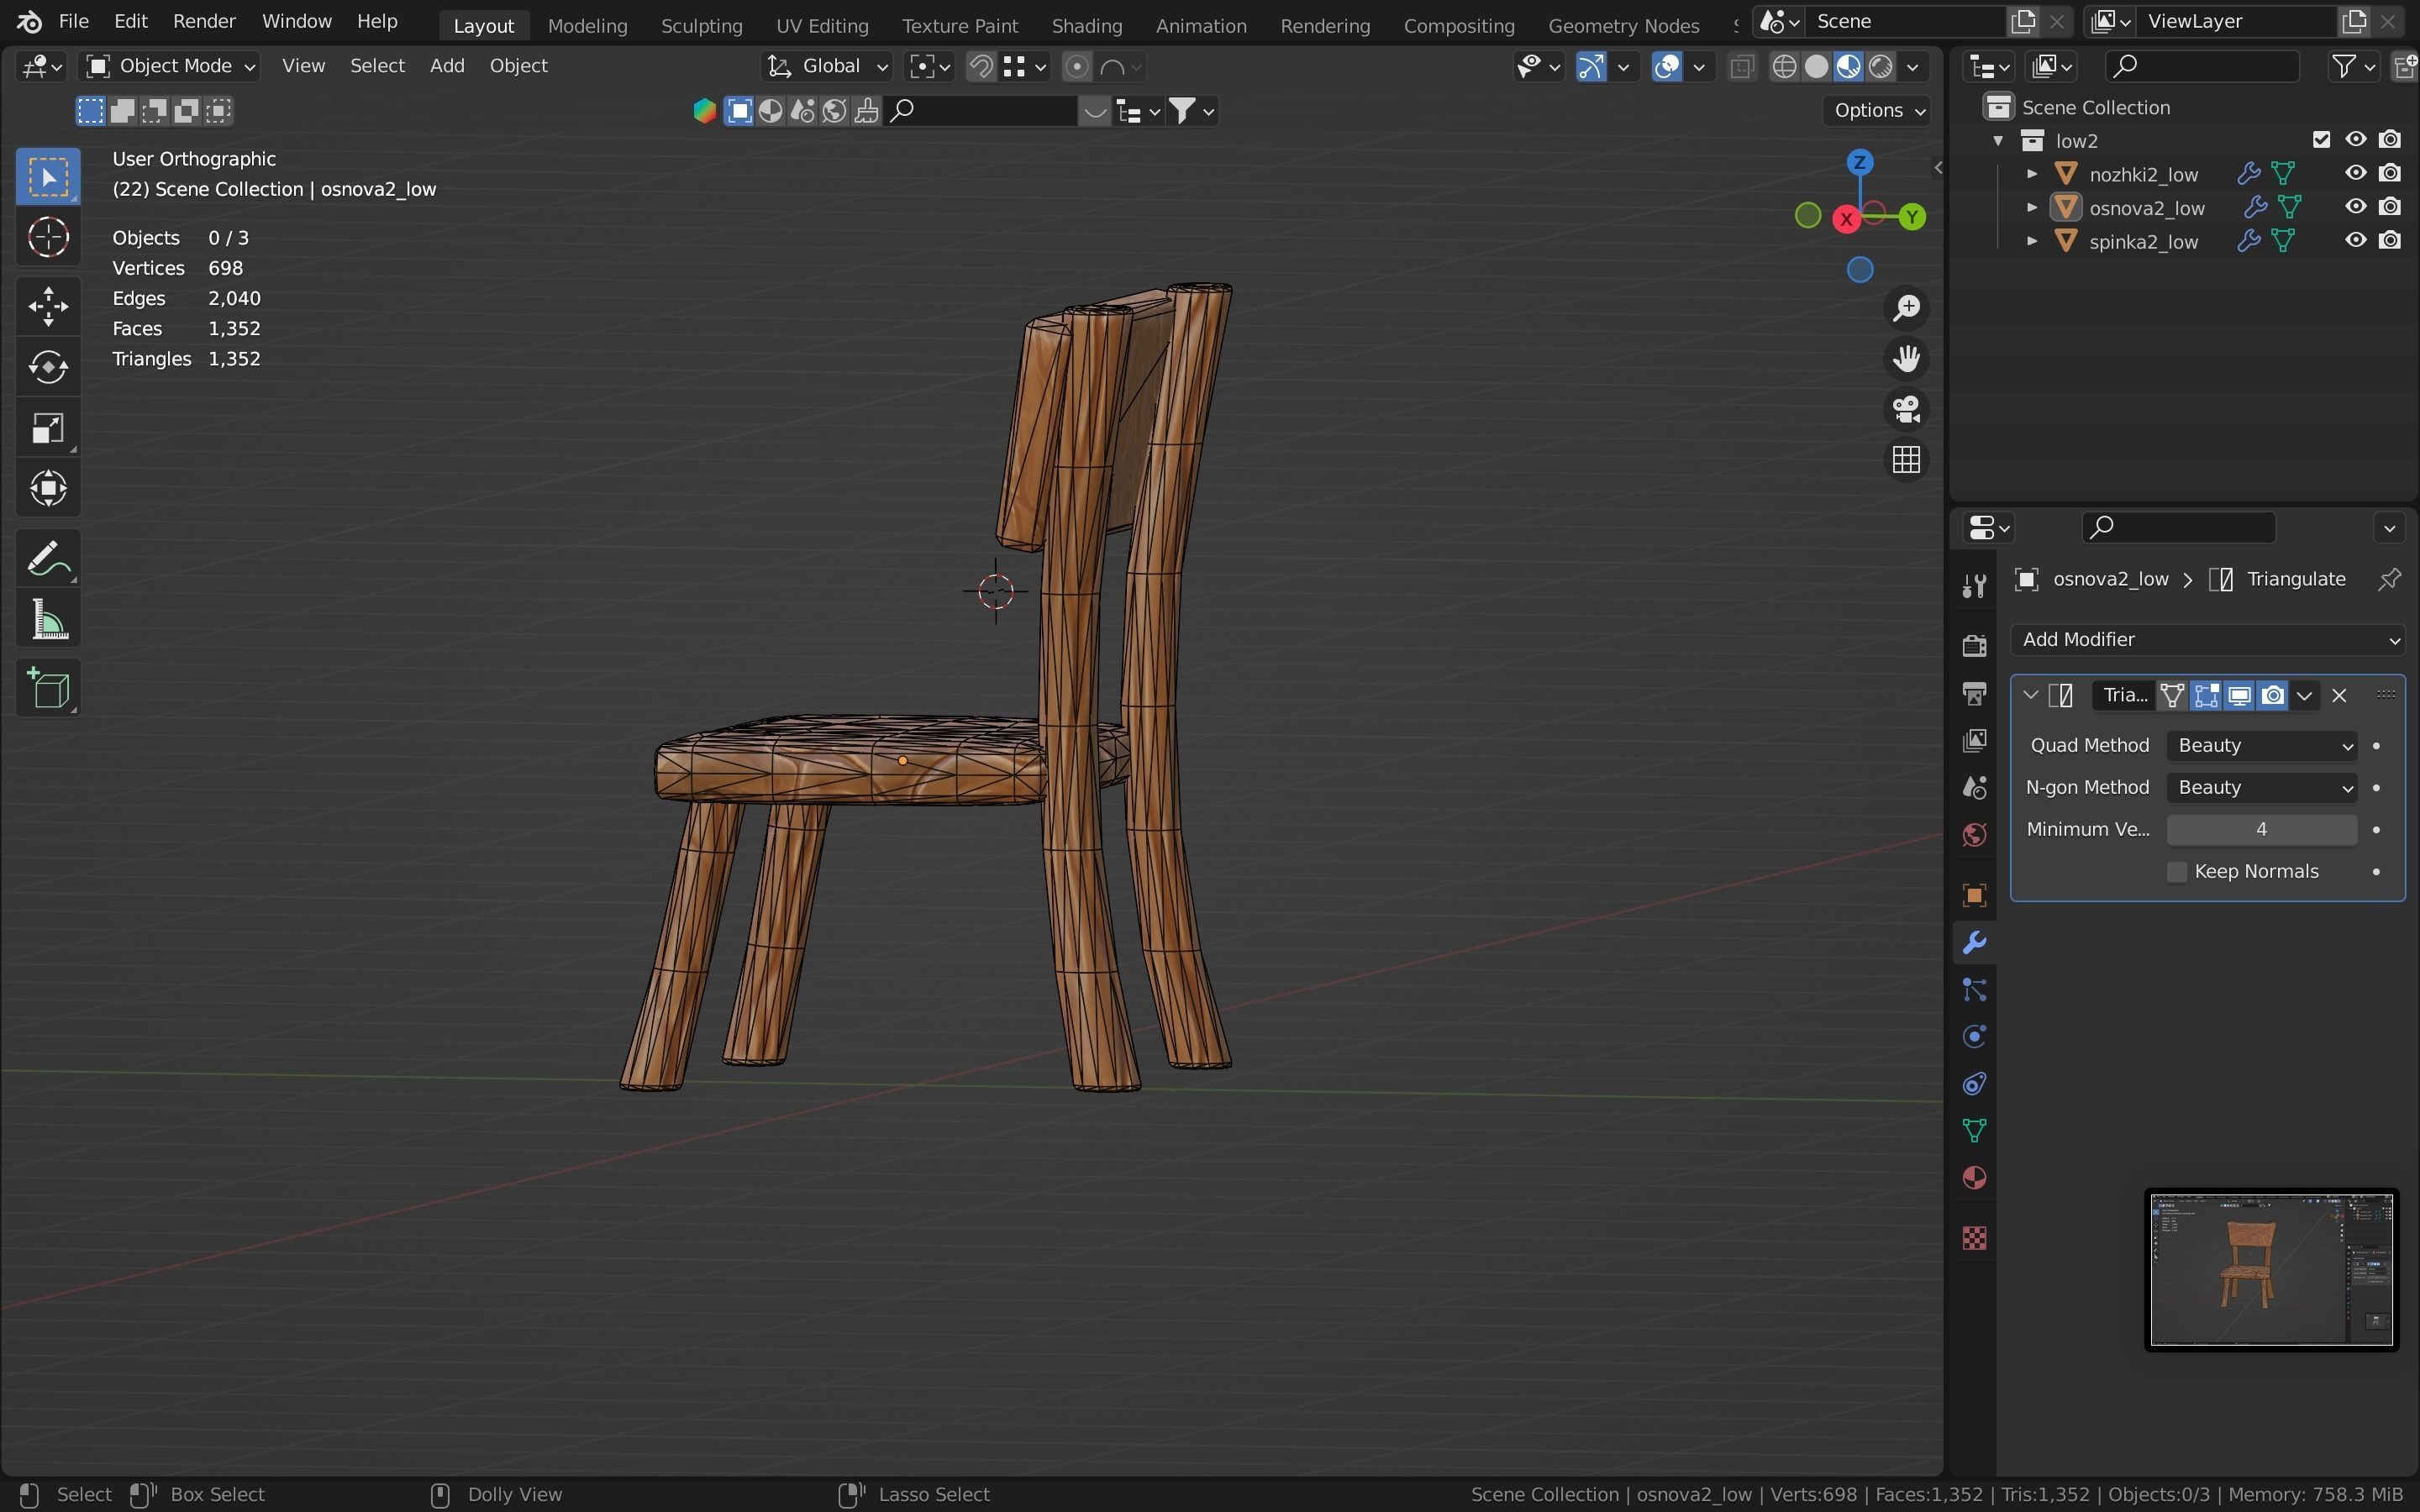Click the Z axis in navigation gizmo
The image size is (2420, 1512).
[x=1859, y=163]
